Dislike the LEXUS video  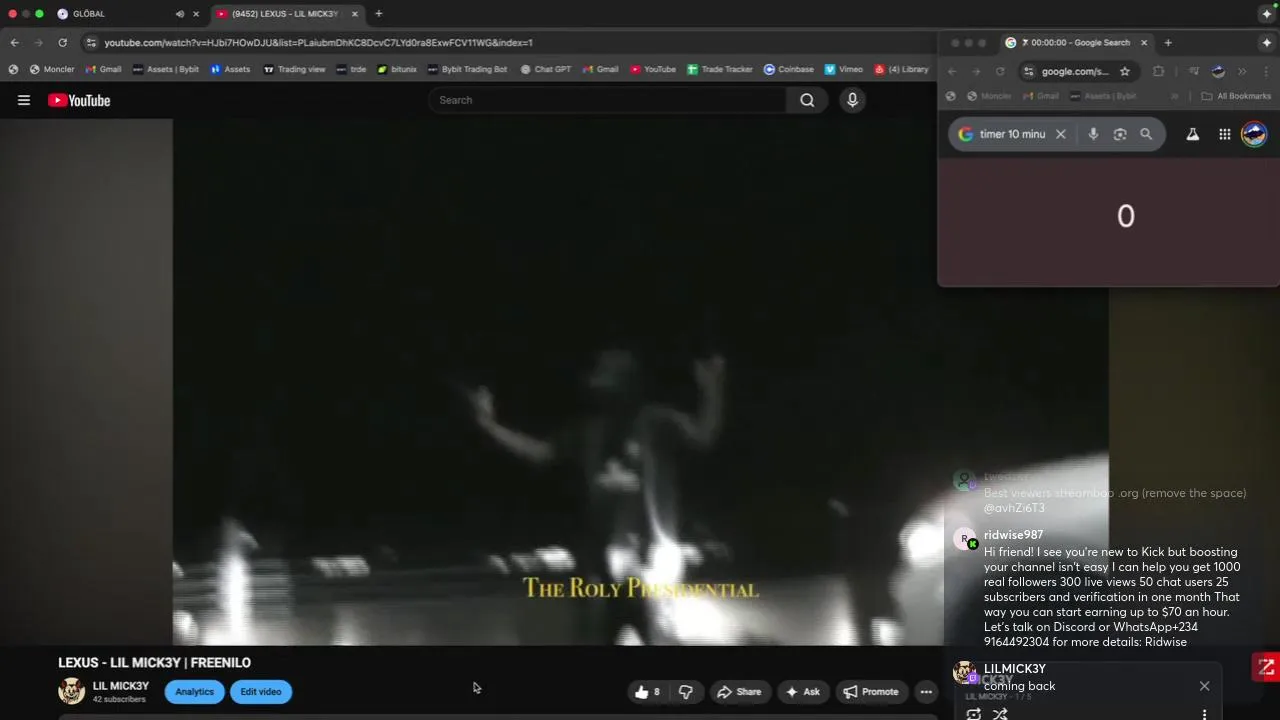[x=685, y=692]
